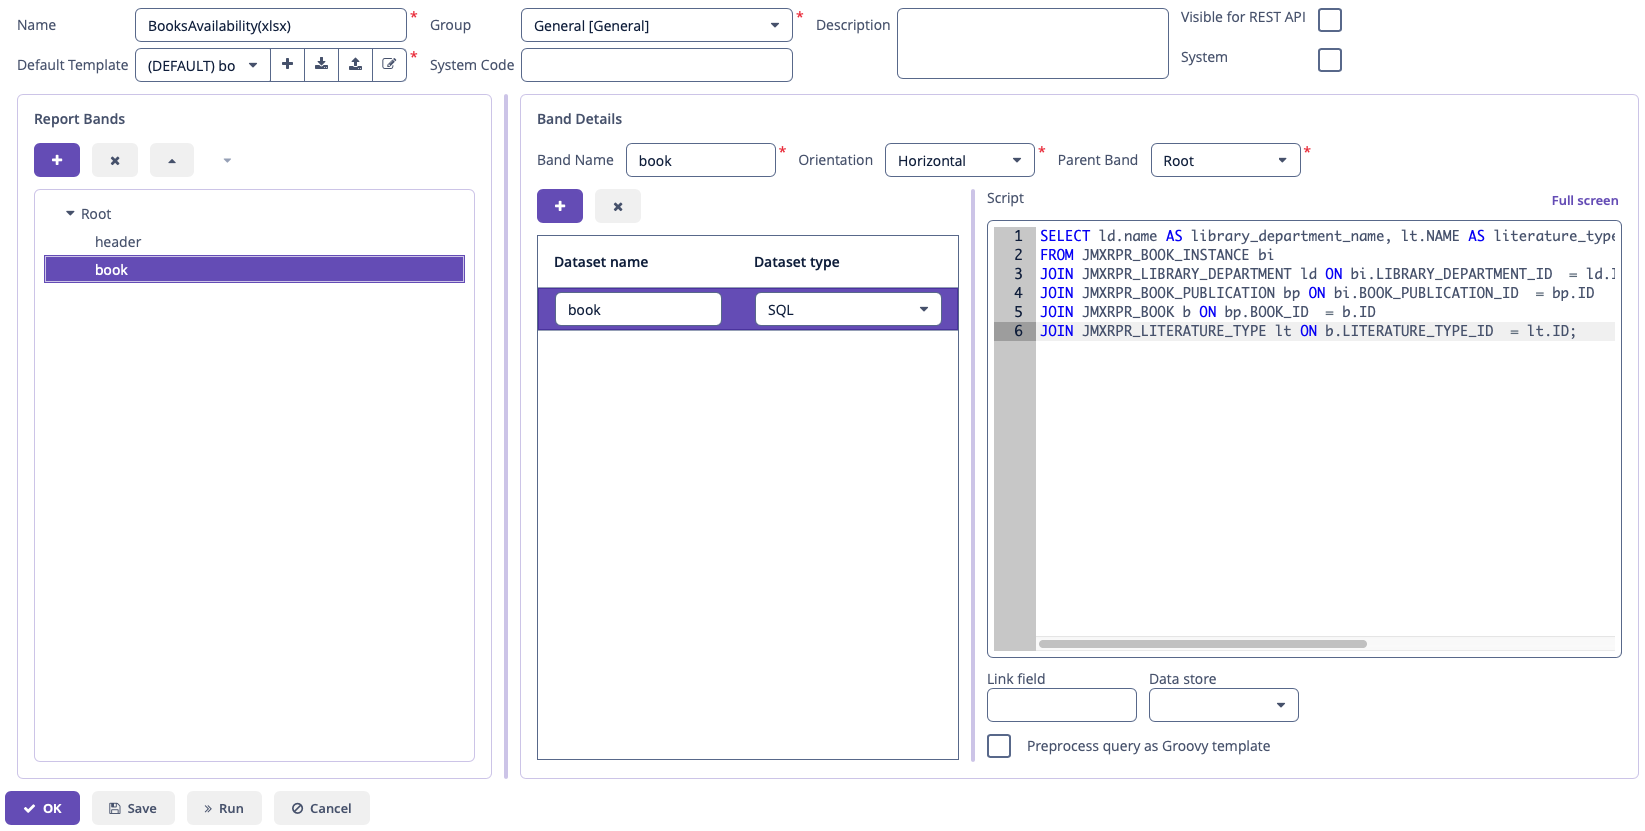
Task: Collapse the Root tree node
Action: point(70,213)
